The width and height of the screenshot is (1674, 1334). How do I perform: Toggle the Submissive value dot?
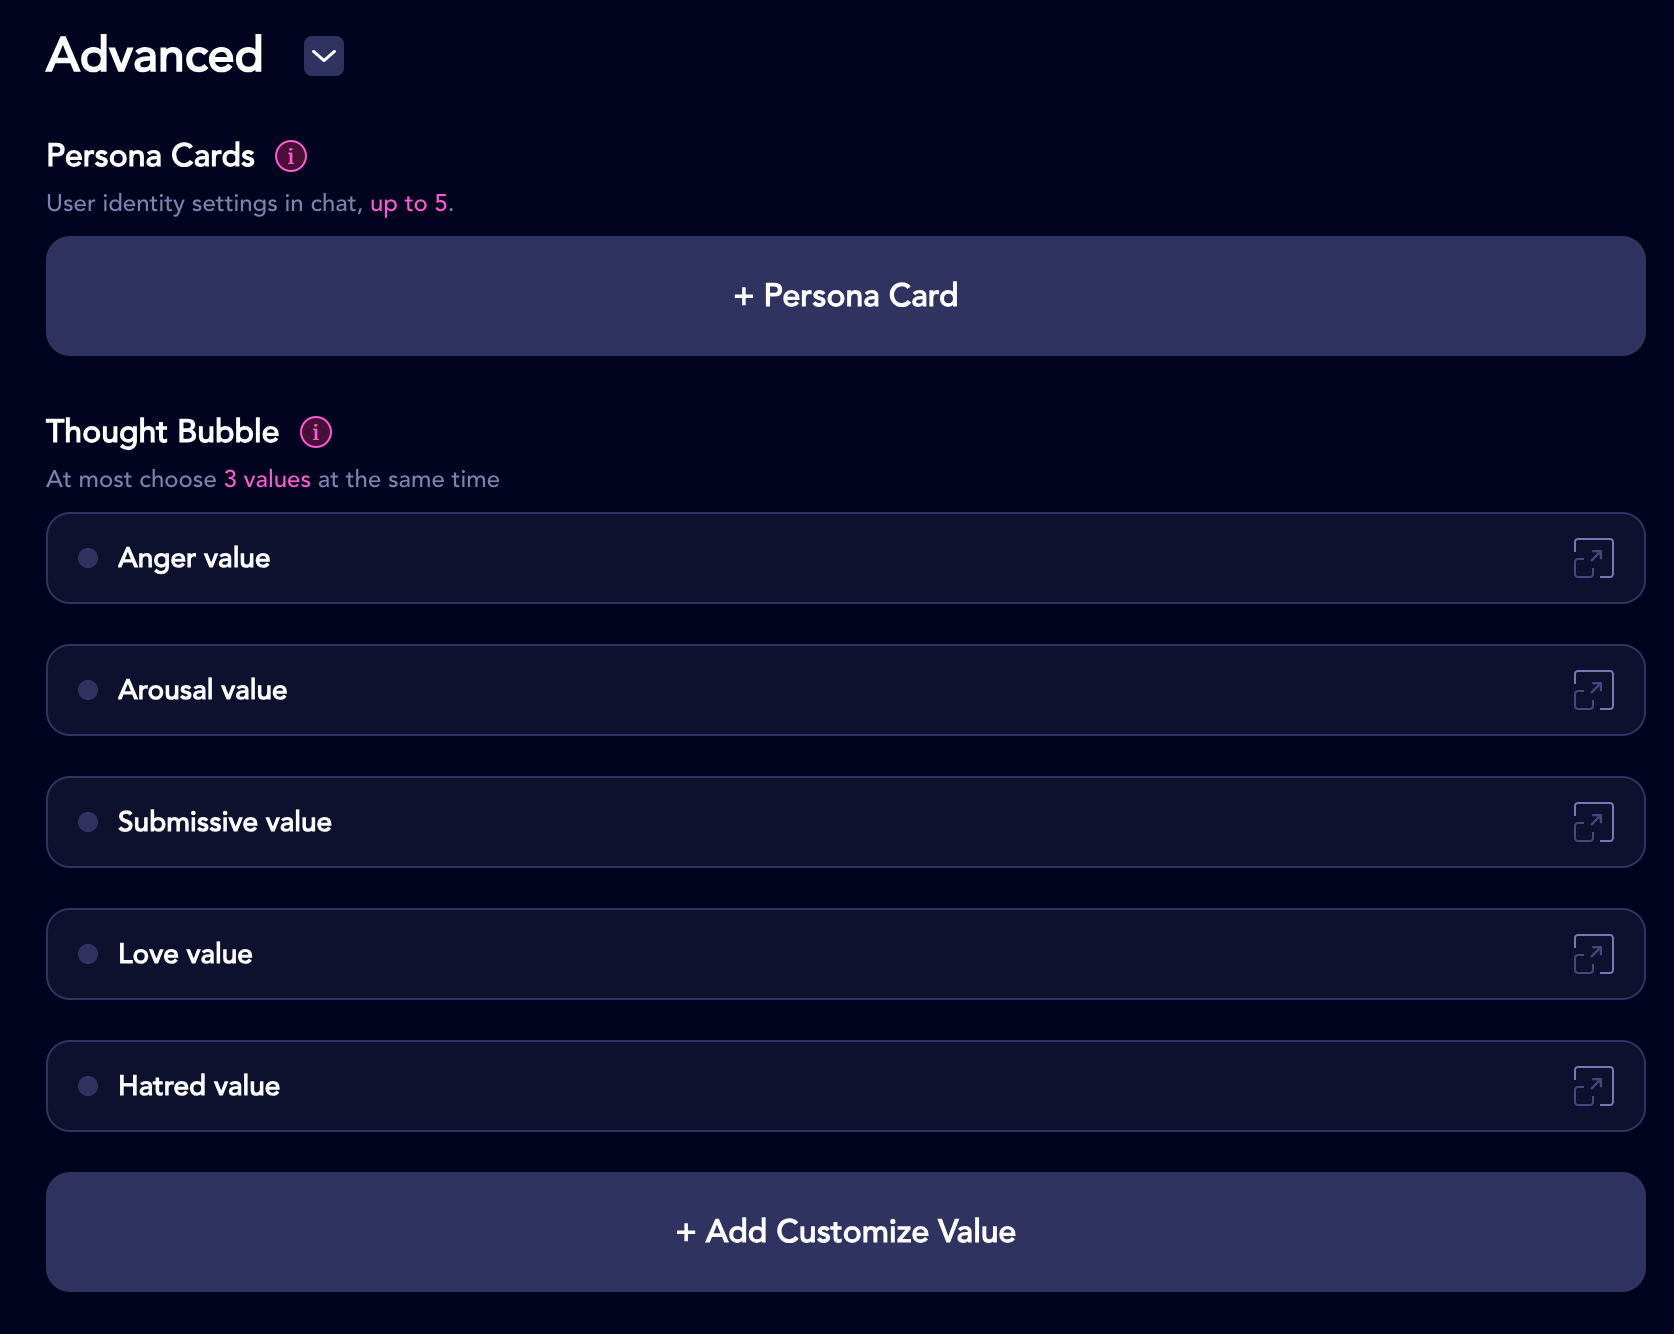pyautogui.click(x=88, y=822)
